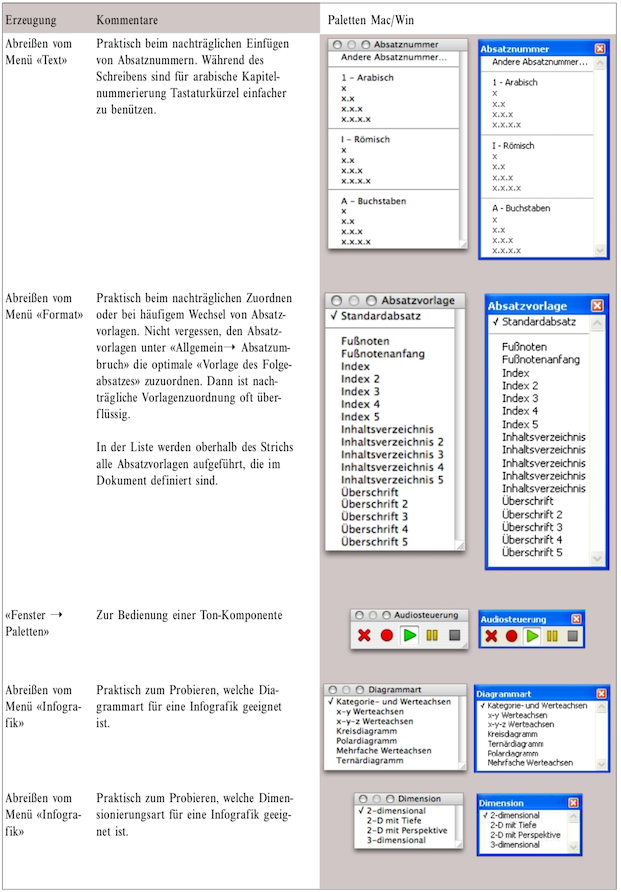This screenshot has width=621, height=892.
Task: Click the up scroll arrow in Windows Diagrammart
Action: click(x=602, y=708)
